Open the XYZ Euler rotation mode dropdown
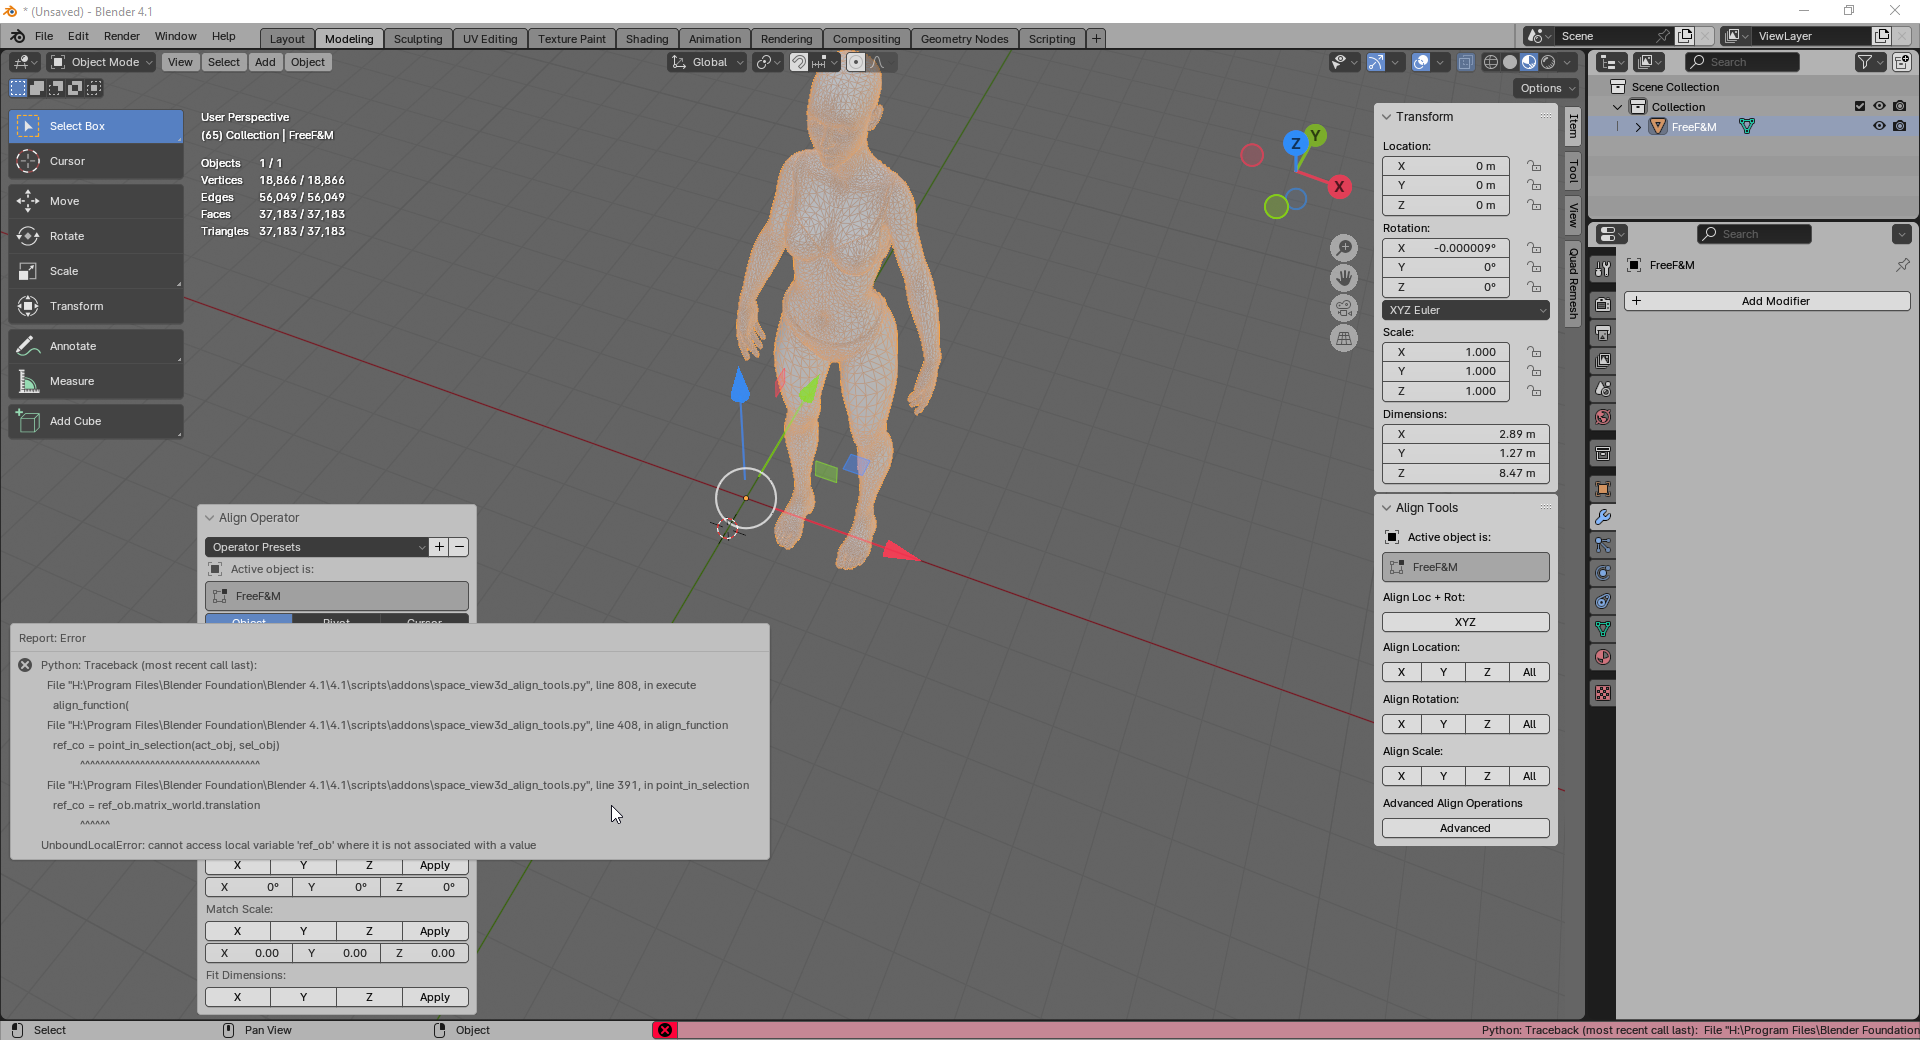 1466,310
